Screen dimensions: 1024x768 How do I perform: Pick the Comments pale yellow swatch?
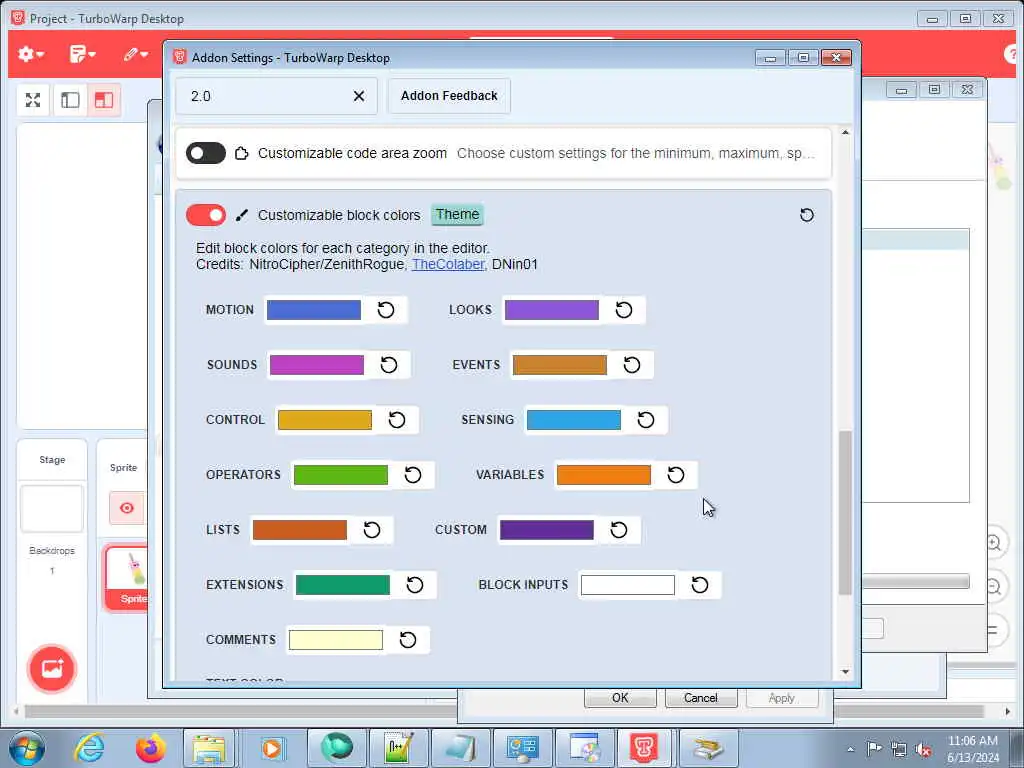tap(336, 639)
